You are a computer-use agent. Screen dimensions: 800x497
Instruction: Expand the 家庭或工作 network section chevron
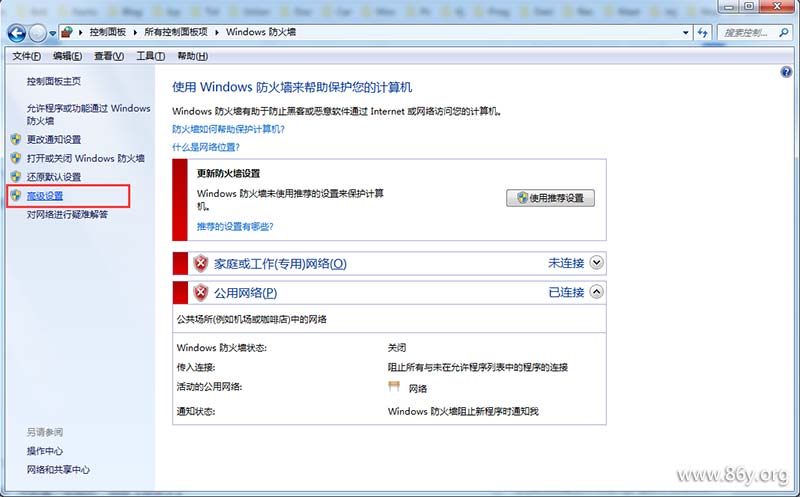pyautogui.click(x=596, y=263)
